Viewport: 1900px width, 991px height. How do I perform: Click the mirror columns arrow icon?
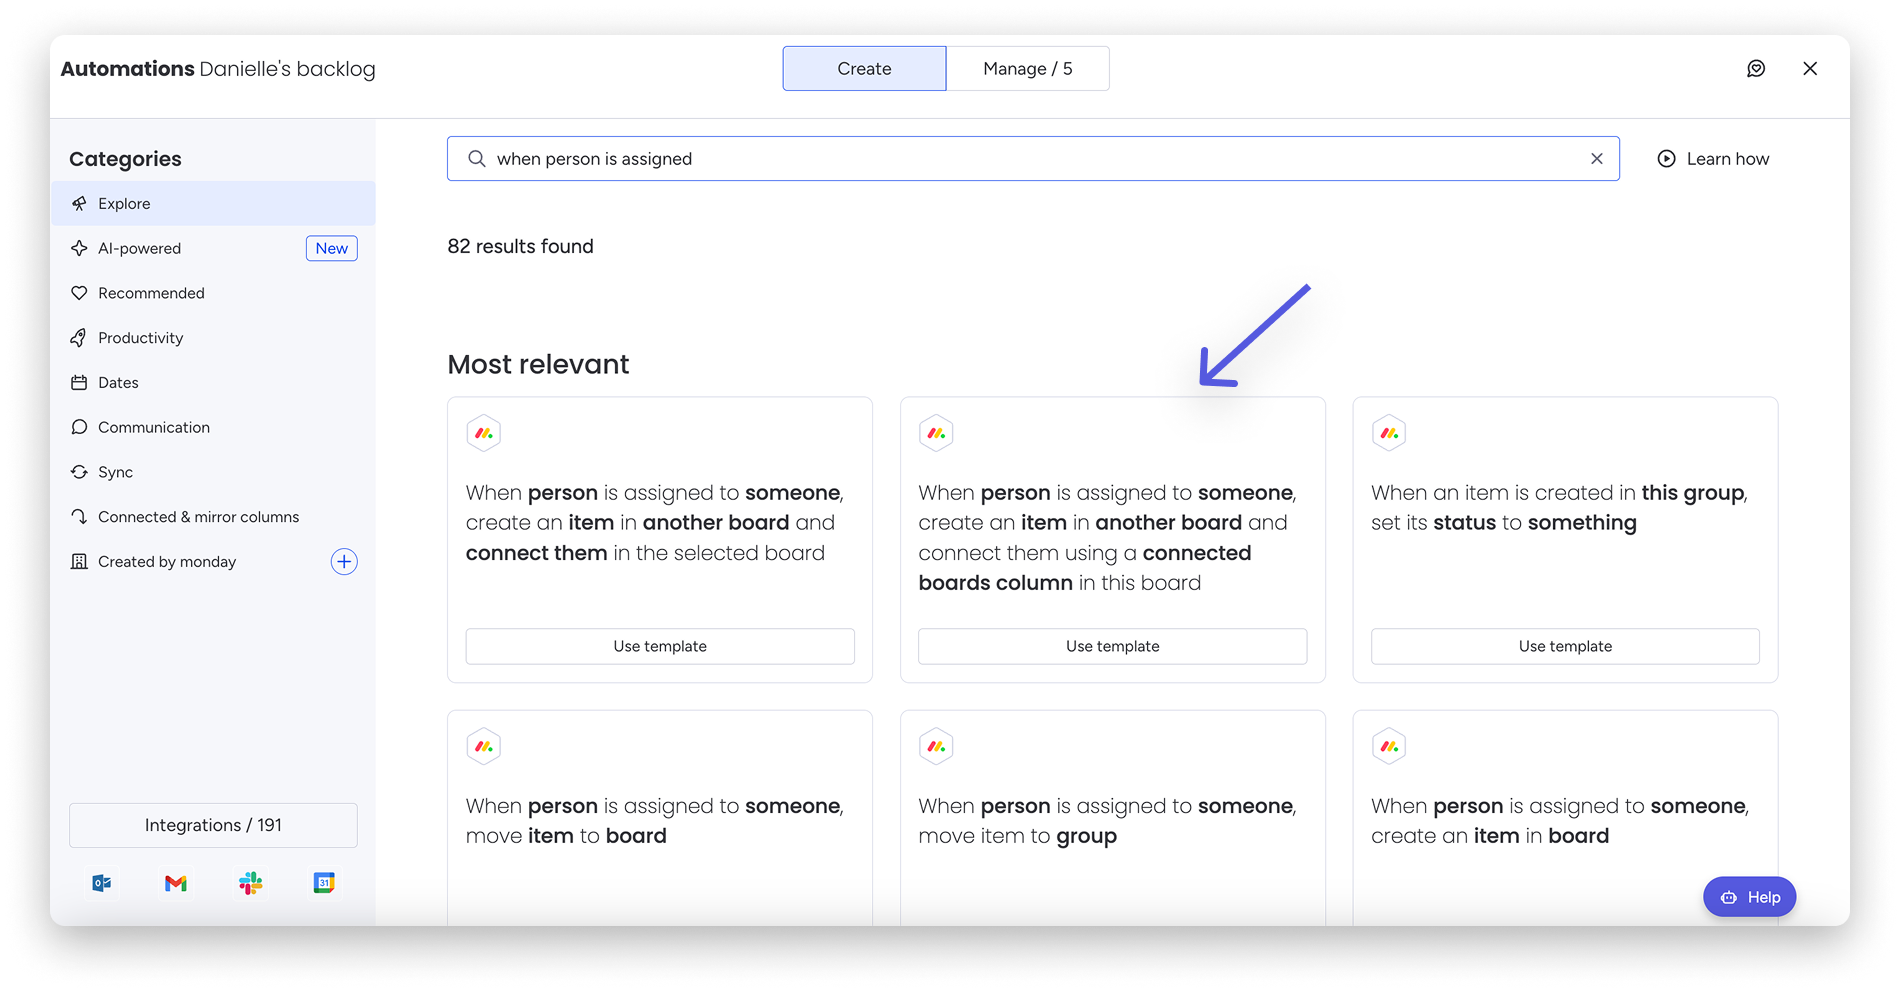(x=79, y=517)
